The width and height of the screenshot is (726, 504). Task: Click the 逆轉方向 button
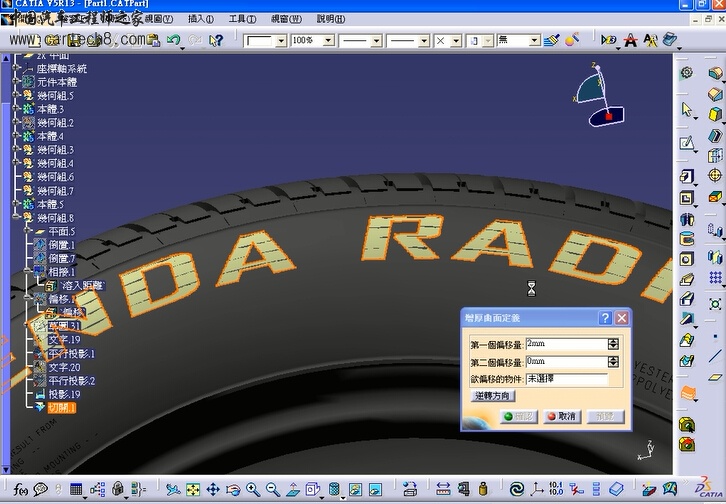[x=493, y=396]
